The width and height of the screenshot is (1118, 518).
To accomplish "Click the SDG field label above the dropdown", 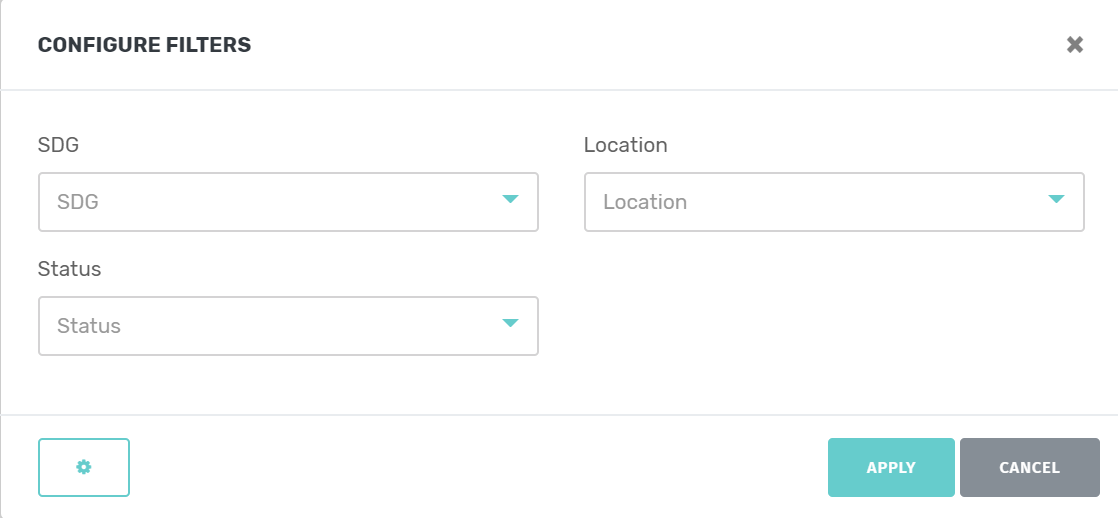I will [58, 145].
